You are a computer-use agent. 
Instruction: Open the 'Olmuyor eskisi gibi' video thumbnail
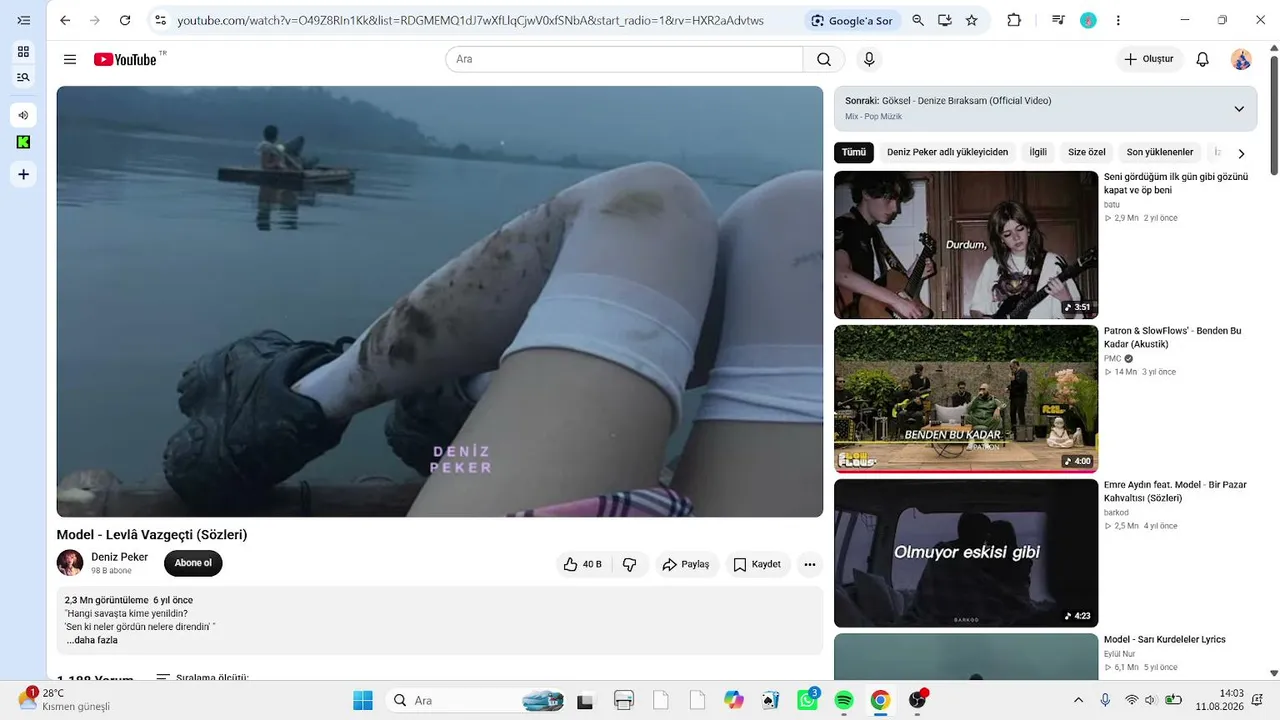pyautogui.click(x=966, y=553)
